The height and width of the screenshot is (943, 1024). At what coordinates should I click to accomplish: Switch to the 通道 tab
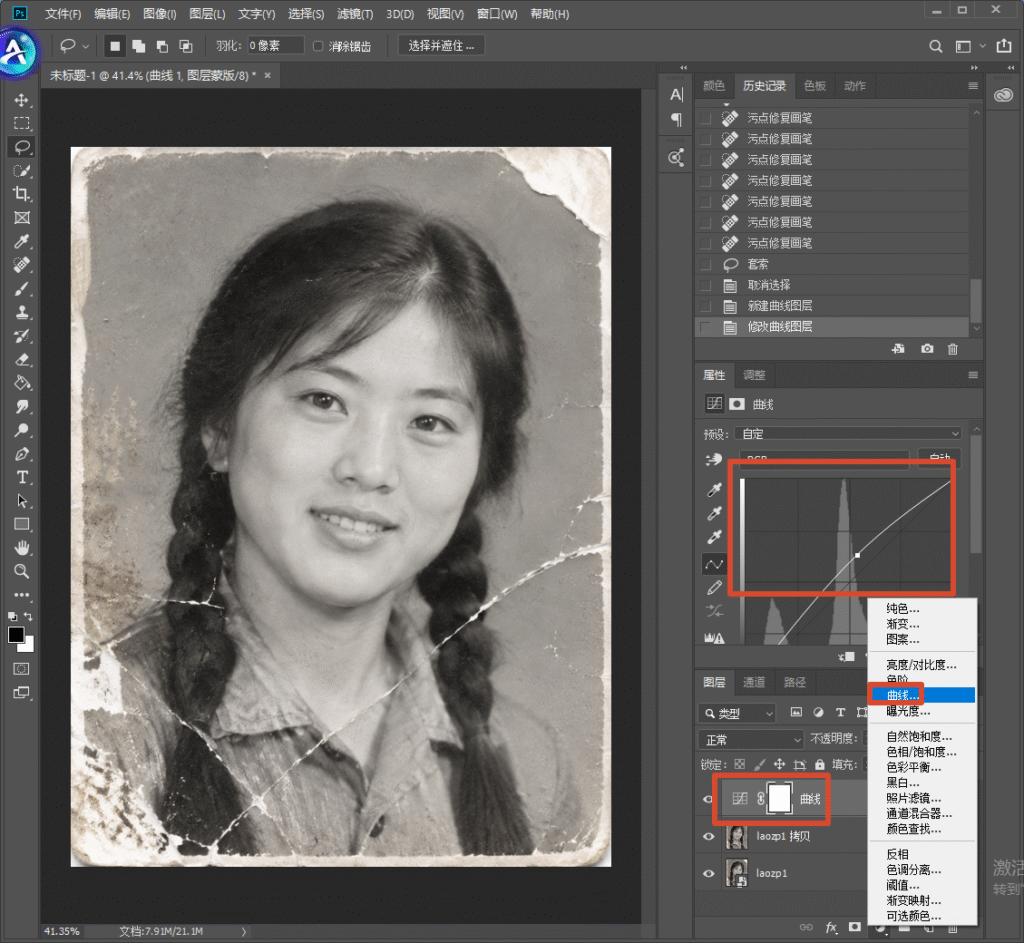[754, 682]
